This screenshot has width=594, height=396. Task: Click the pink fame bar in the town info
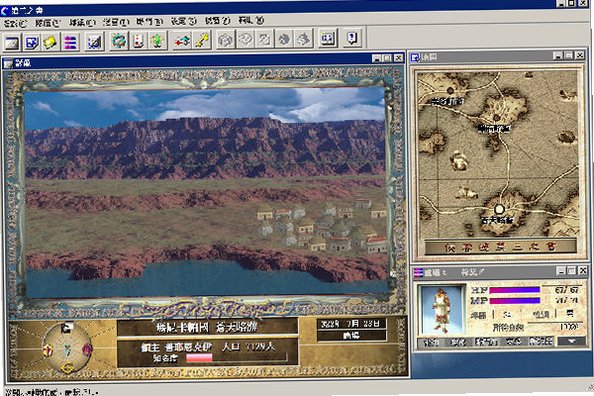point(199,358)
